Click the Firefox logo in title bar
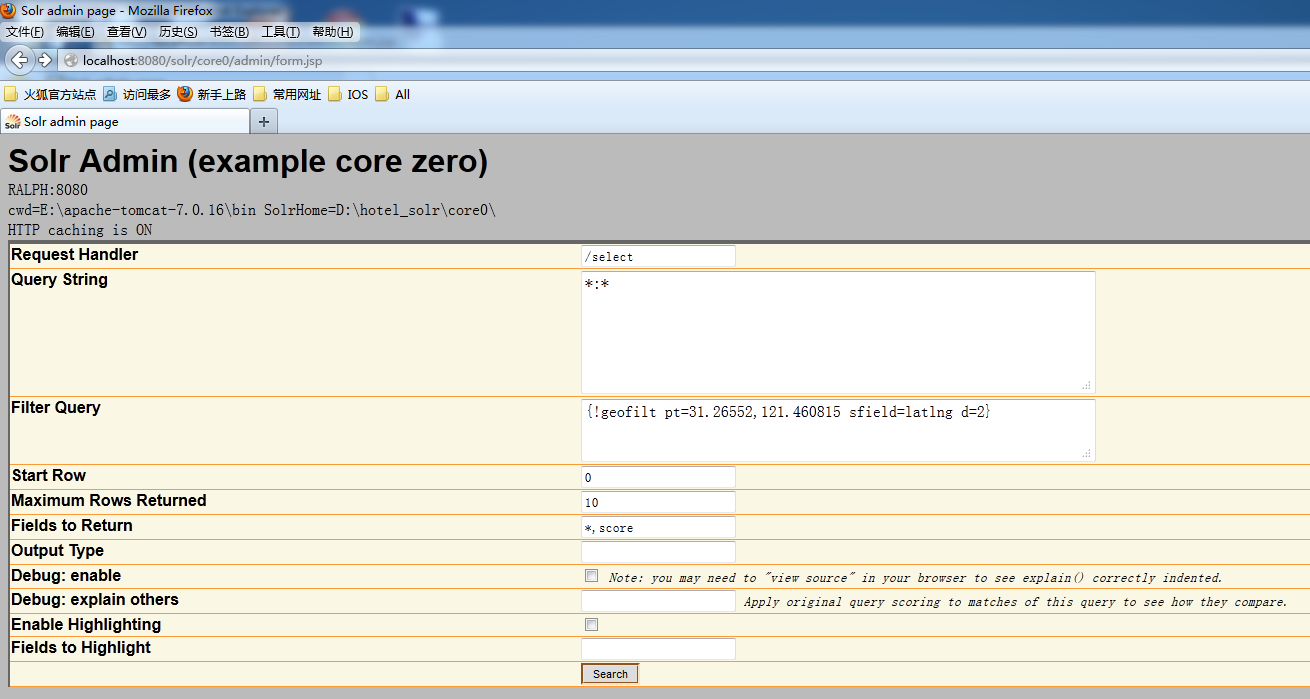This screenshot has height=699, width=1310. 9,10
